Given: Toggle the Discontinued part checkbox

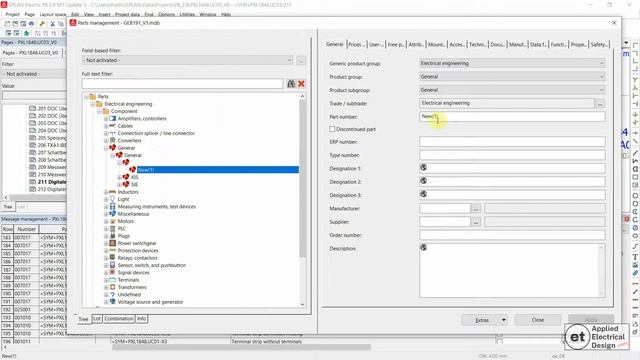Looking at the screenshot, I should point(332,129).
